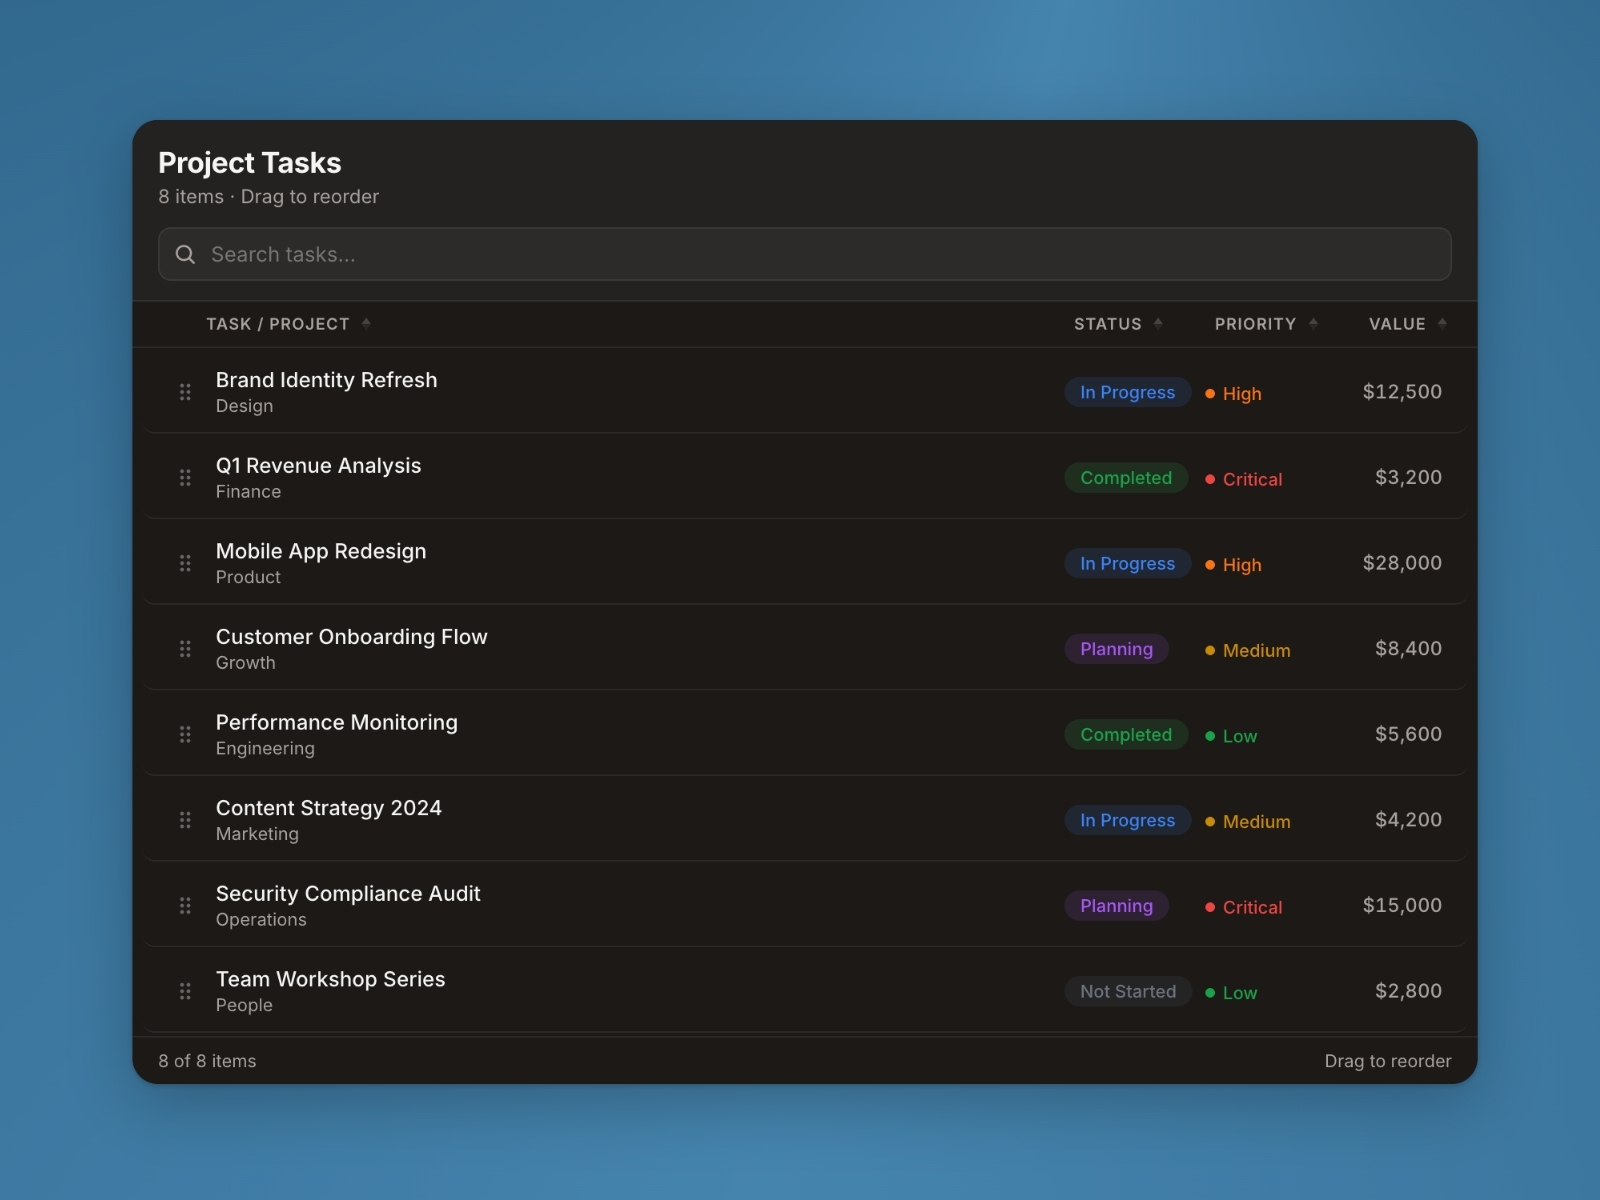This screenshot has height=1200, width=1600.
Task: Click Completed badge for Performance Monitoring
Action: [x=1126, y=734]
